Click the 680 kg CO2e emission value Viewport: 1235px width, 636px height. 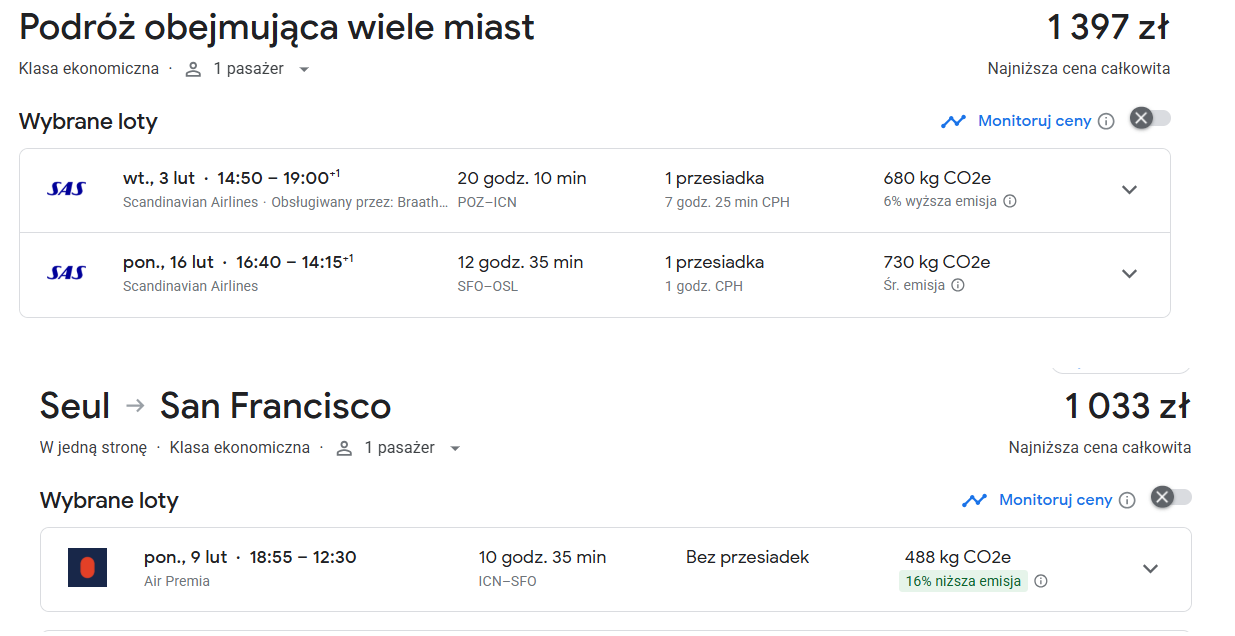937,179
